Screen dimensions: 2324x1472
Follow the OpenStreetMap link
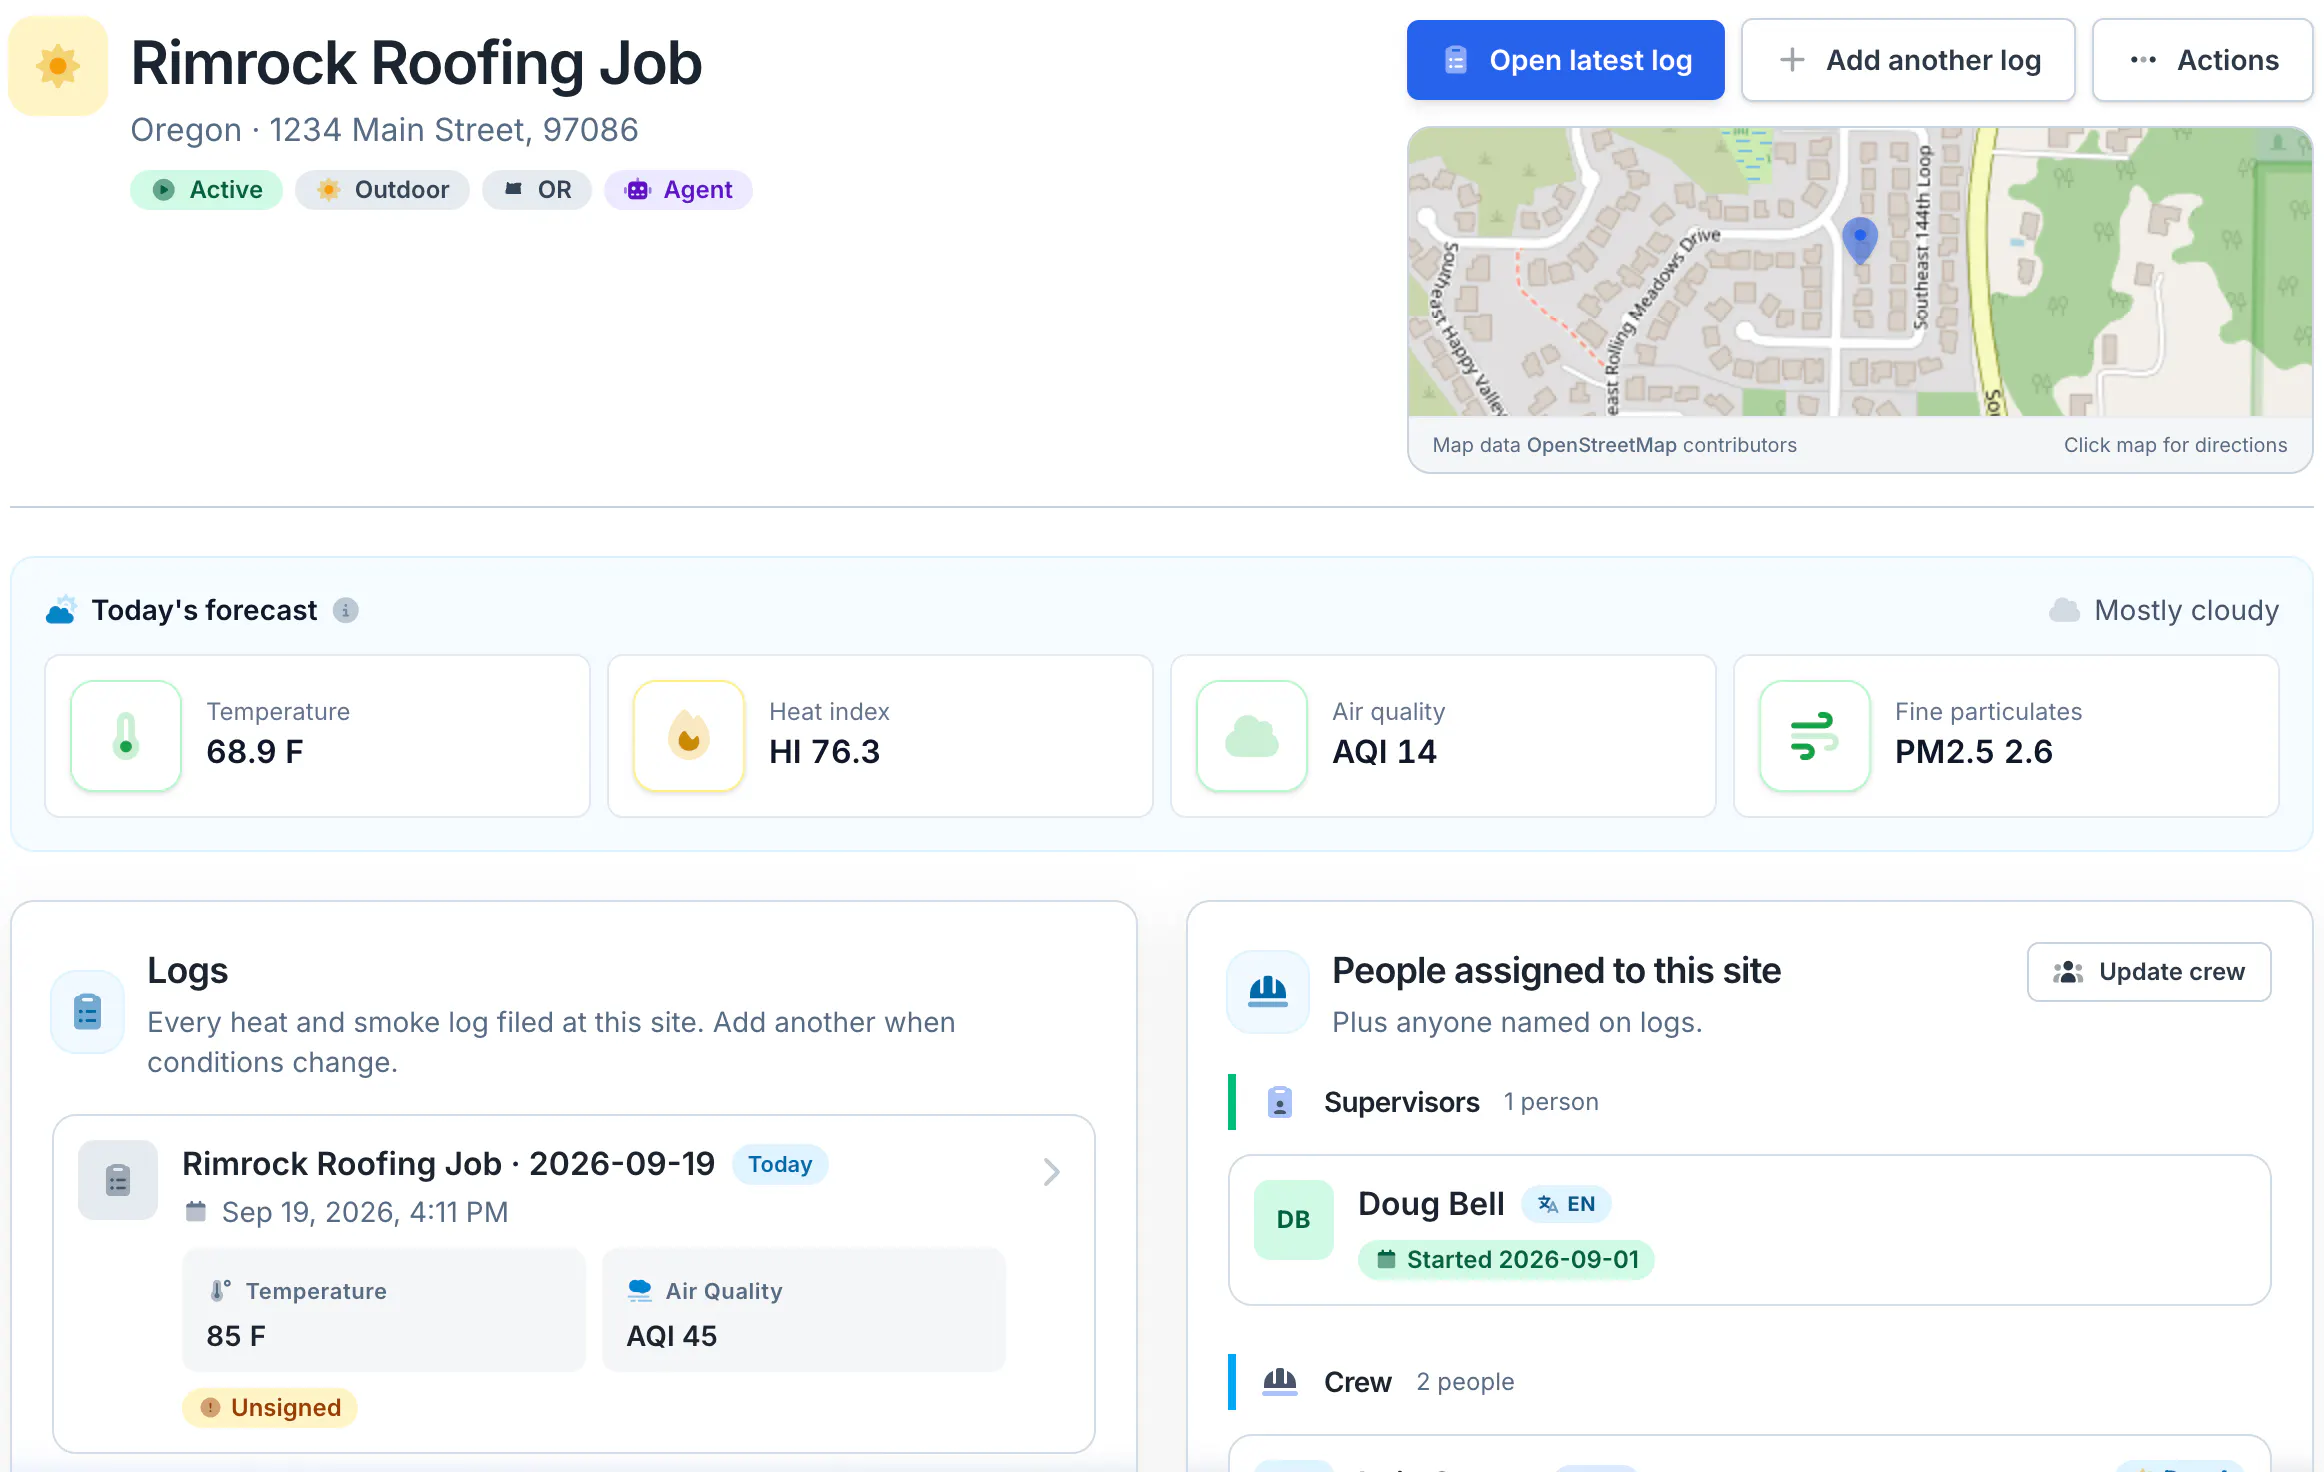[x=1601, y=445]
